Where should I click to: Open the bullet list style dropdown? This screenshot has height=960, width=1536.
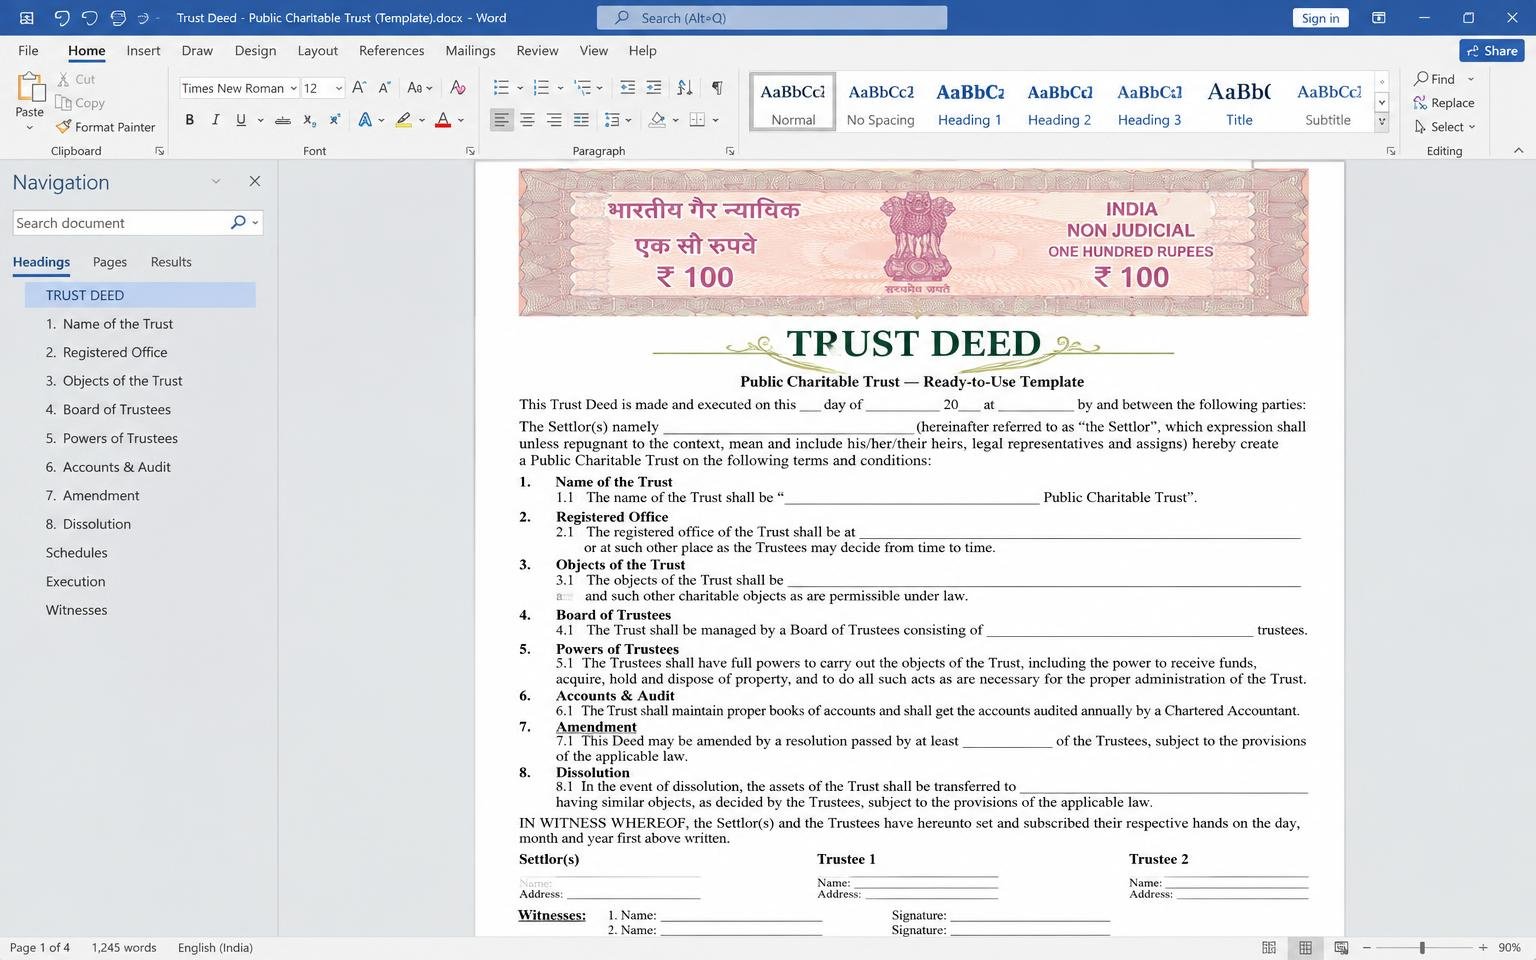click(x=520, y=88)
